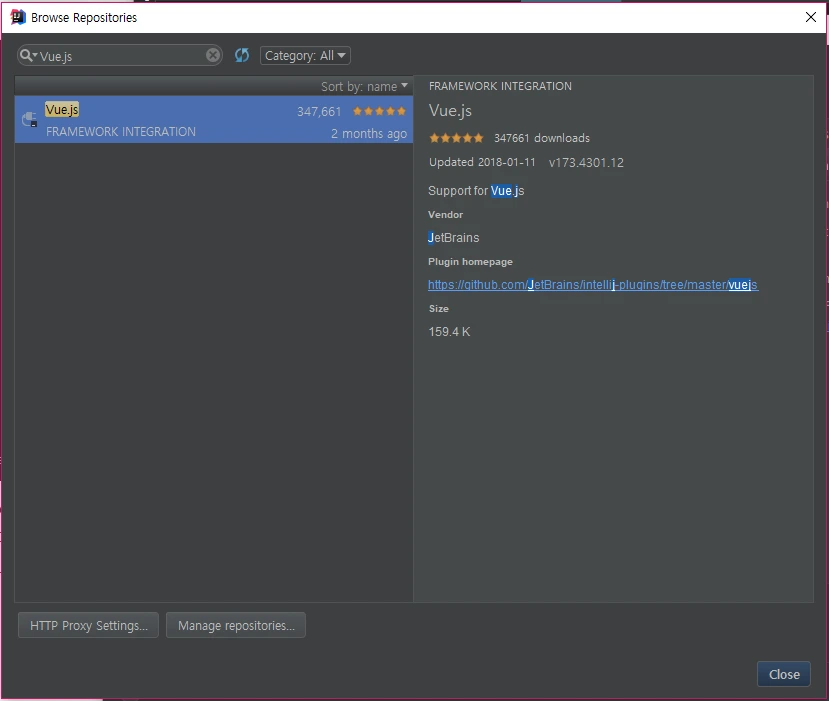Click the search magnifier history icon

(x=28, y=56)
